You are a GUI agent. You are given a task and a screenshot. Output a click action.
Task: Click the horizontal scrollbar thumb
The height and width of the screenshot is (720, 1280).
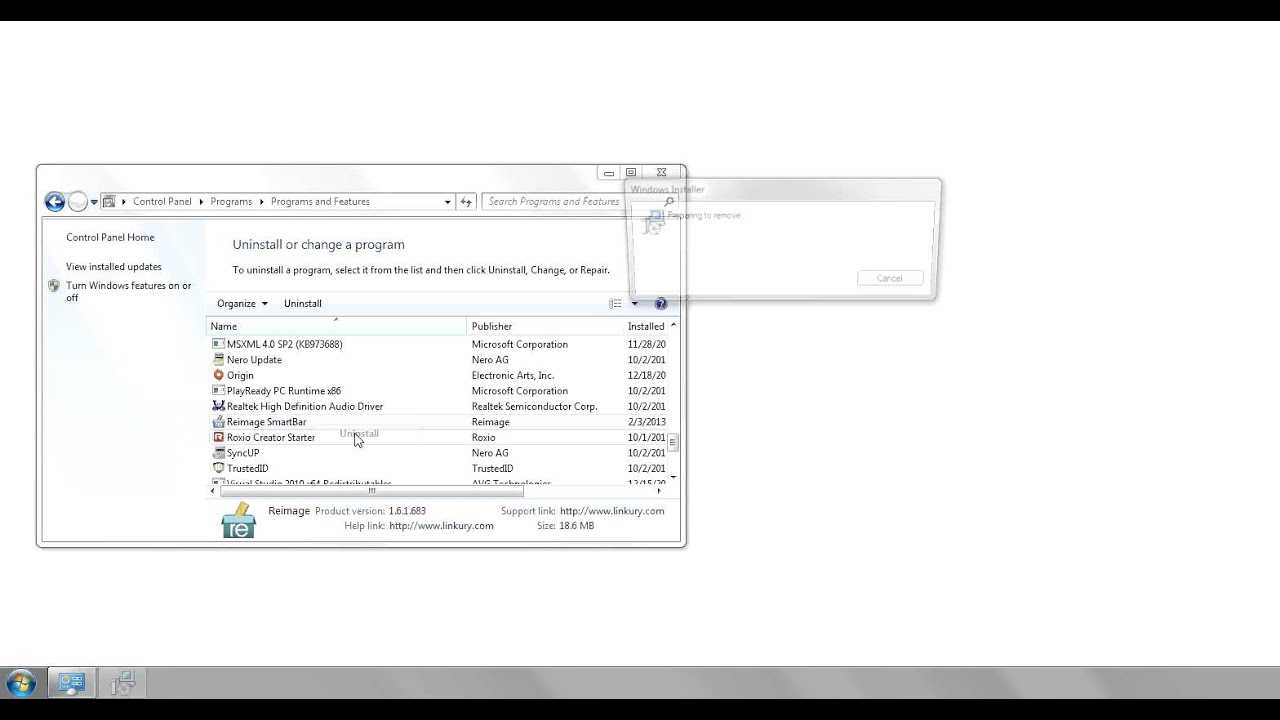click(371, 491)
